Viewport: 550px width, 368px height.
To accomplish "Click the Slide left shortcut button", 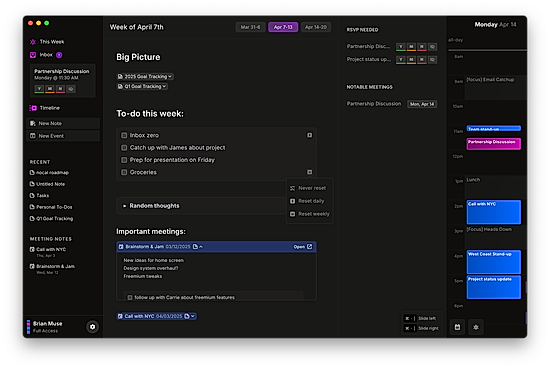I will click(x=420, y=319).
